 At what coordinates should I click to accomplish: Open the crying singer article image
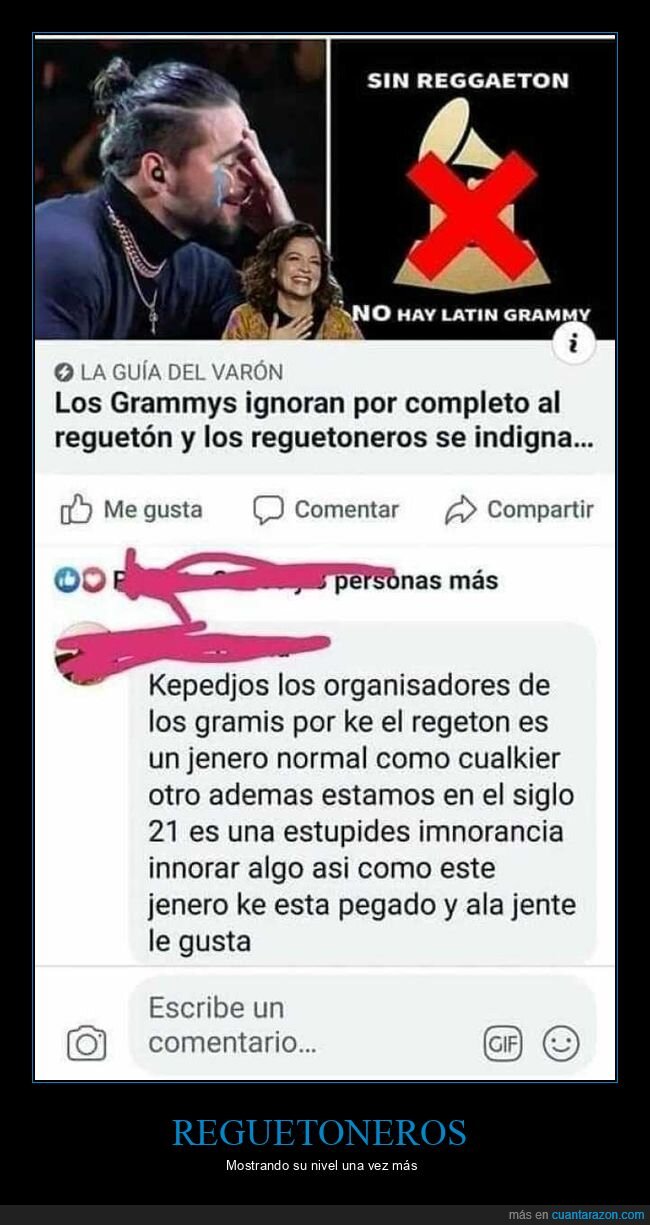[181, 189]
